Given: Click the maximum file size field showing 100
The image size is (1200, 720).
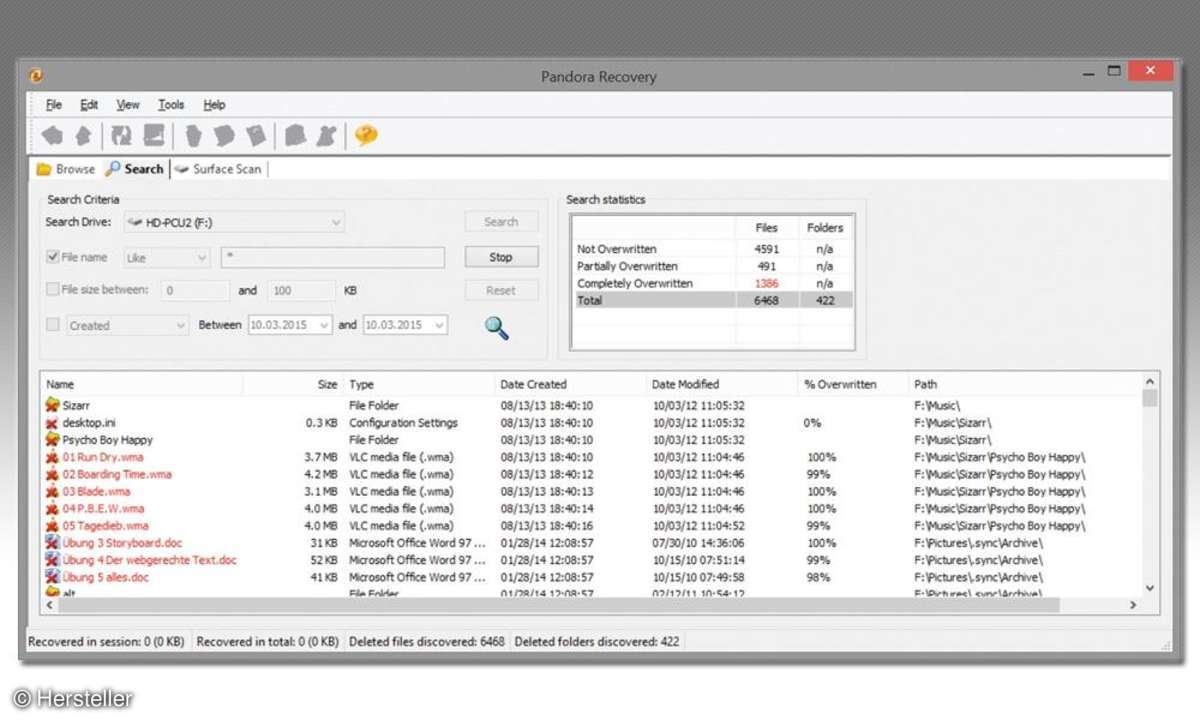Looking at the screenshot, I should click(x=301, y=291).
